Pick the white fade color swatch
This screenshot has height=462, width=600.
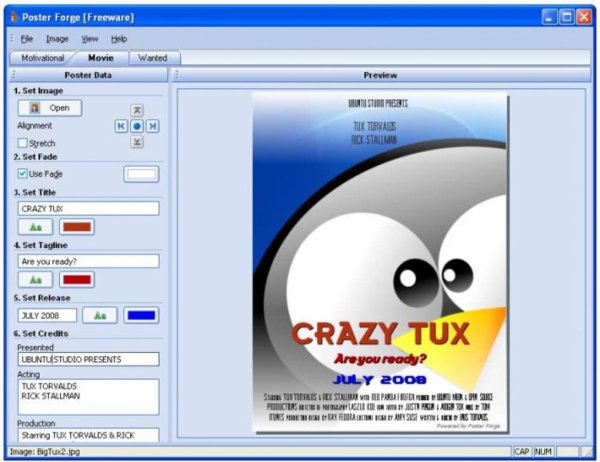pyautogui.click(x=141, y=174)
